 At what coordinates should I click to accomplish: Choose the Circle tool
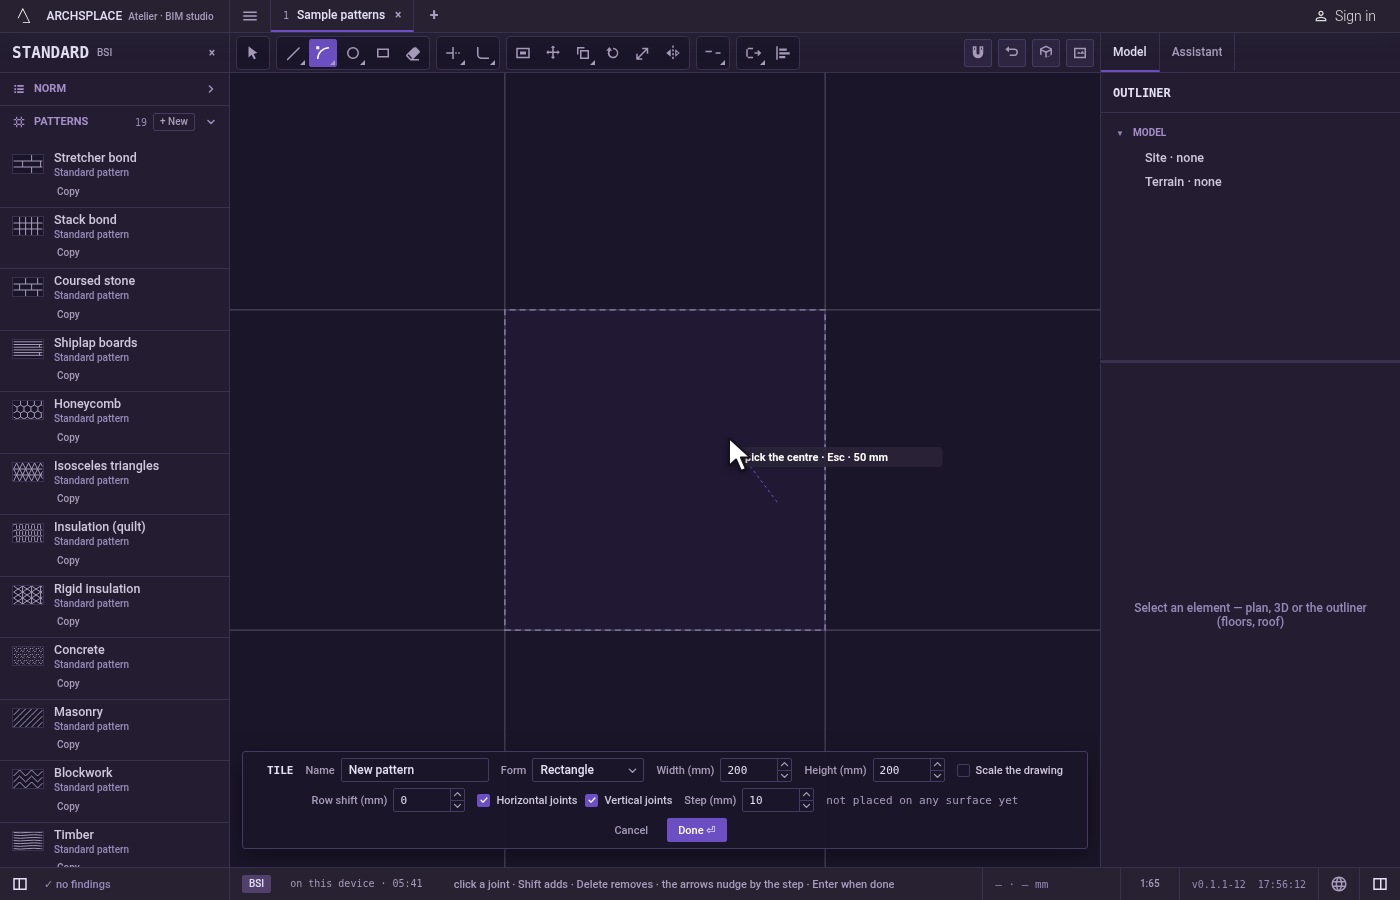[x=353, y=53]
